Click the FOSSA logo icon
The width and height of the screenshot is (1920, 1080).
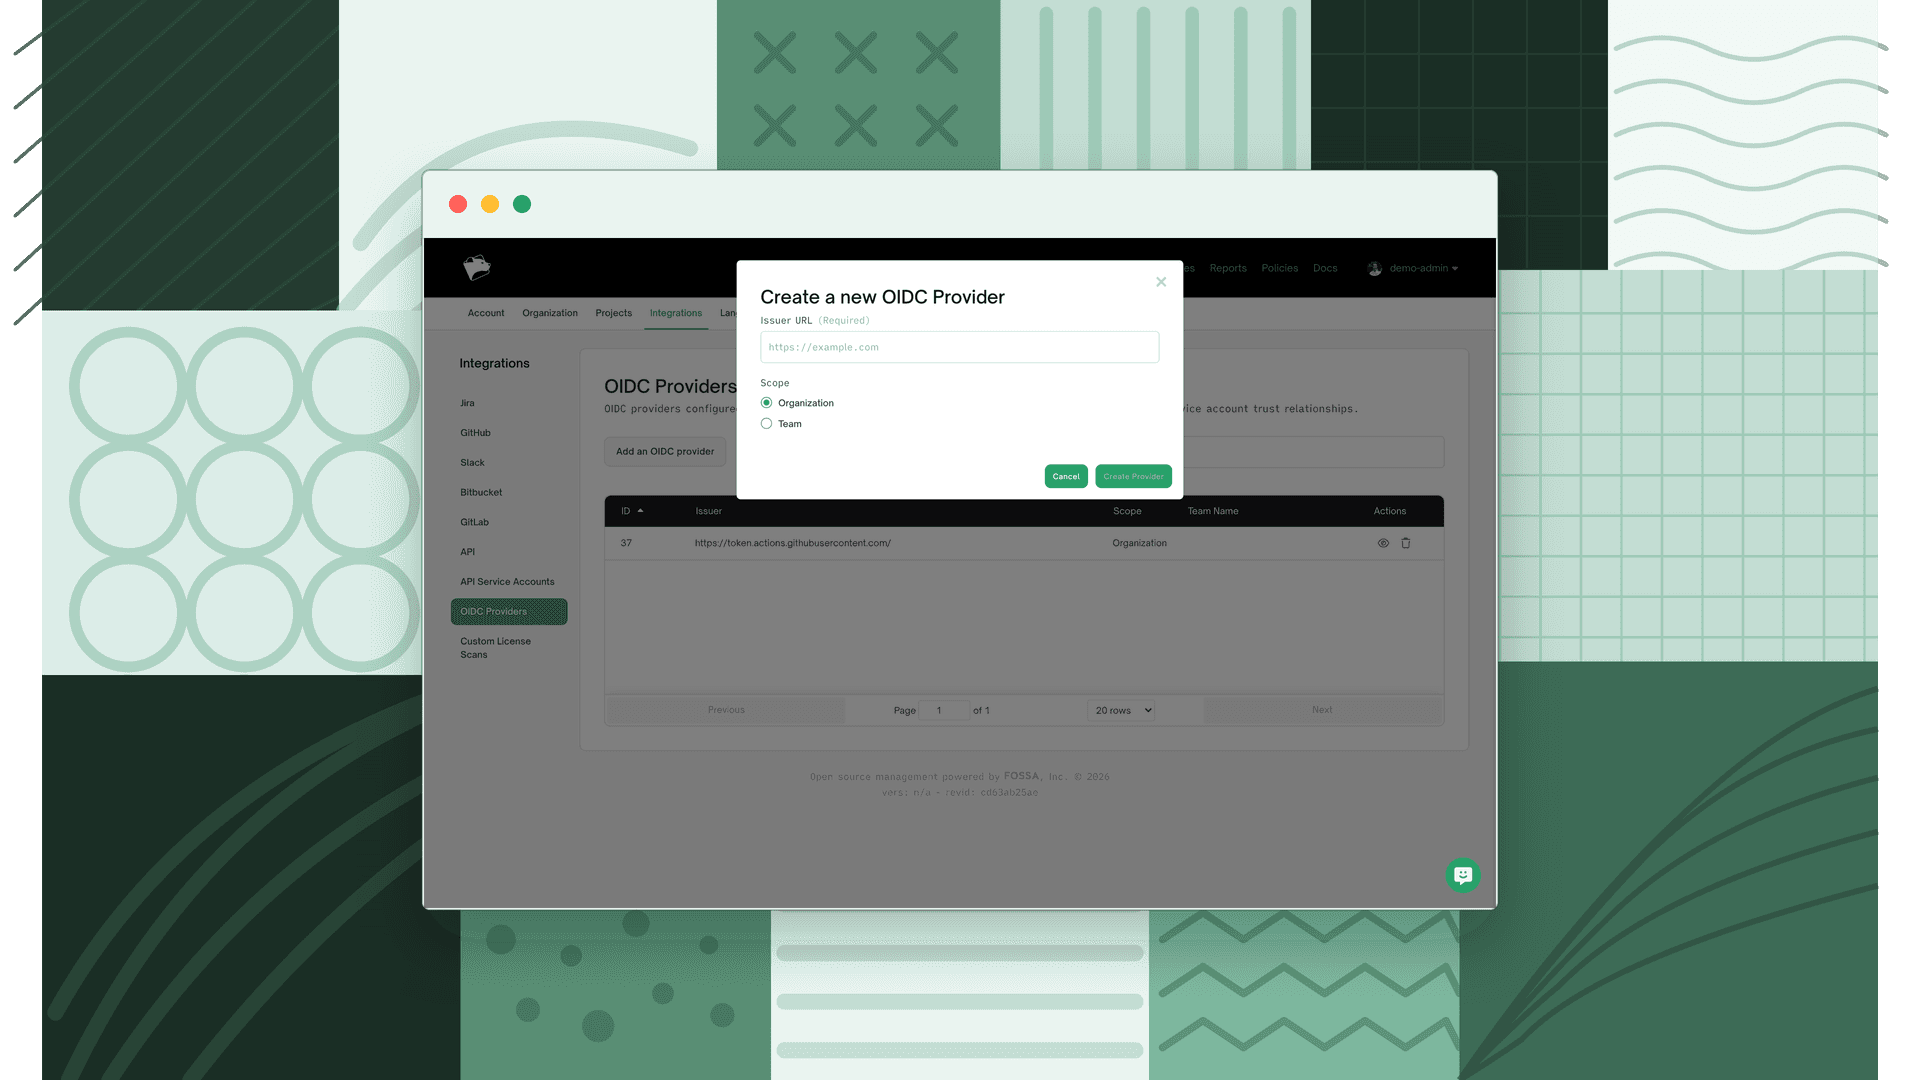click(477, 267)
